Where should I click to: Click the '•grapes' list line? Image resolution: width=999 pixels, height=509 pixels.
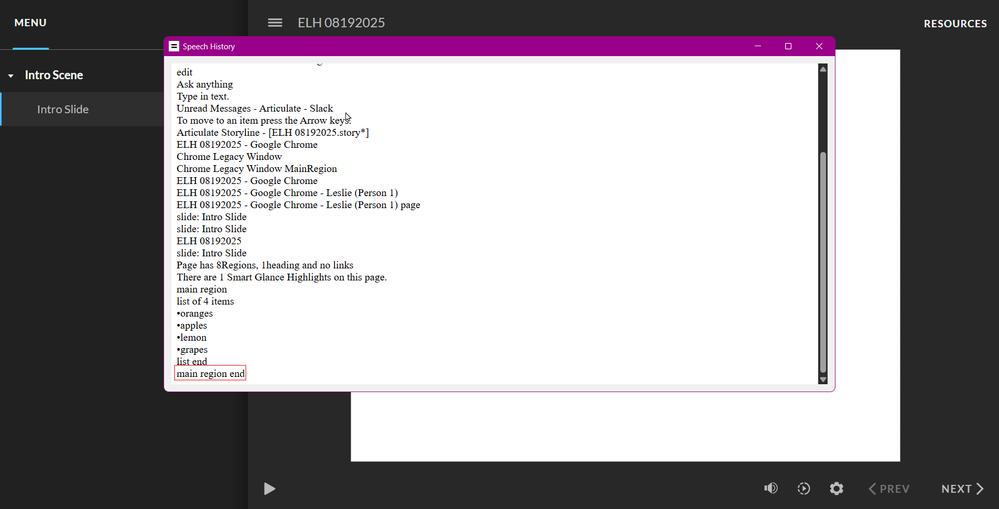pyautogui.click(x=192, y=350)
